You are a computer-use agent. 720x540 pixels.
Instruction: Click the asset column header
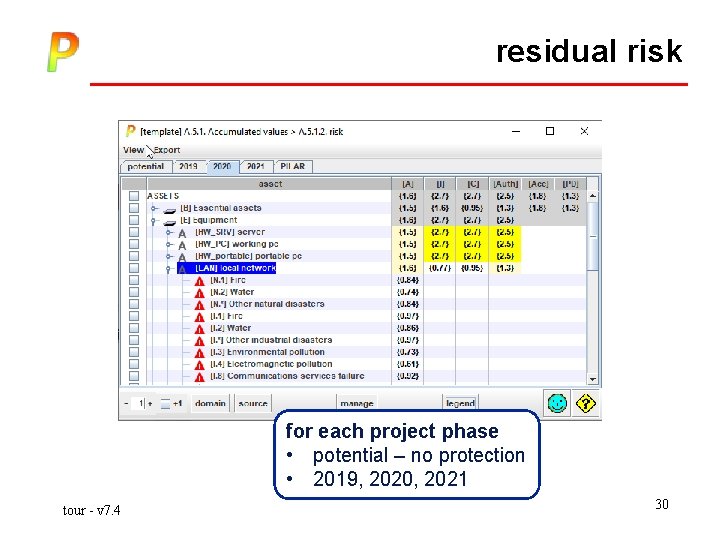tap(270, 184)
